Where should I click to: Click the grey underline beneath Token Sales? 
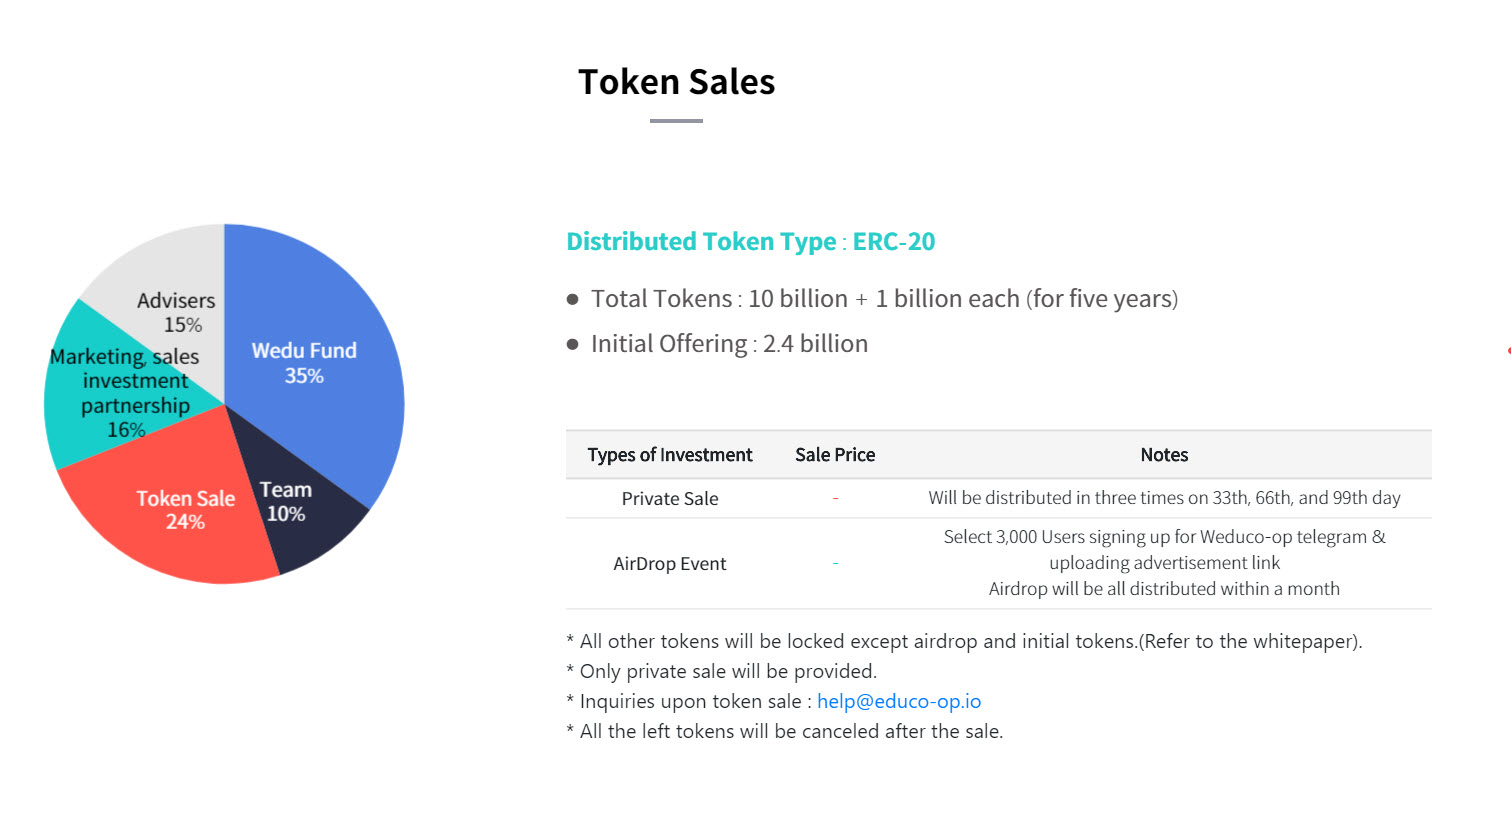click(676, 121)
